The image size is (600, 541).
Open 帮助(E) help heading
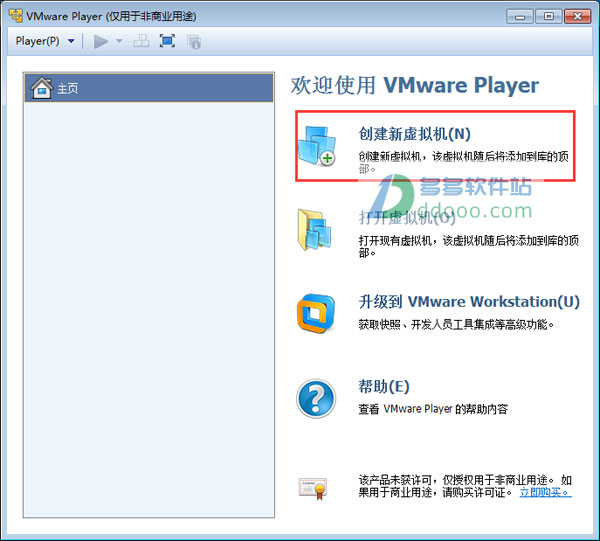tap(384, 386)
